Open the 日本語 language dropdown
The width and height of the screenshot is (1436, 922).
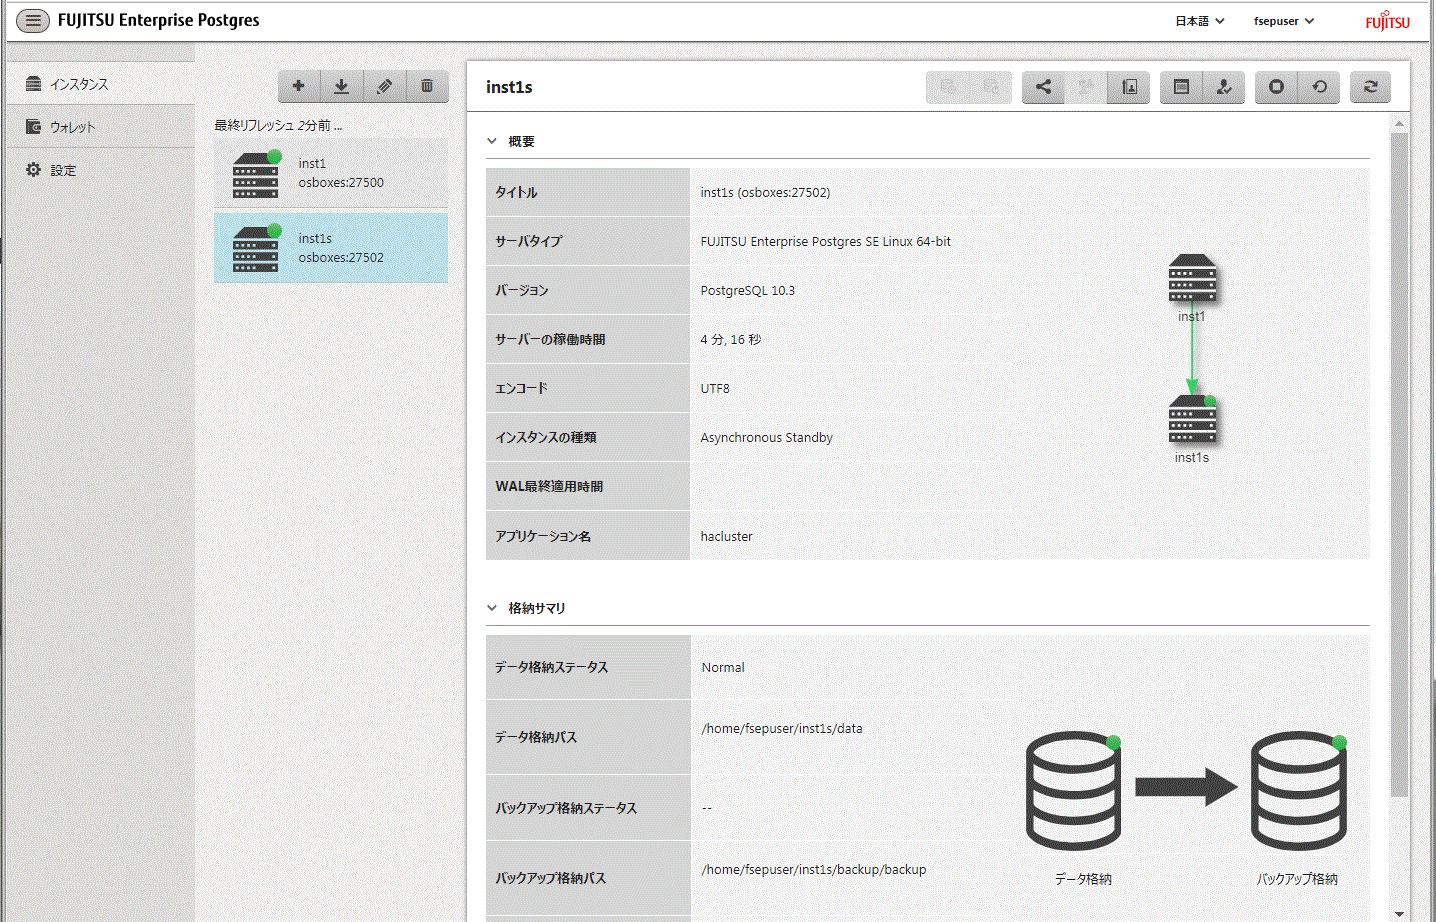(x=1199, y=21)
